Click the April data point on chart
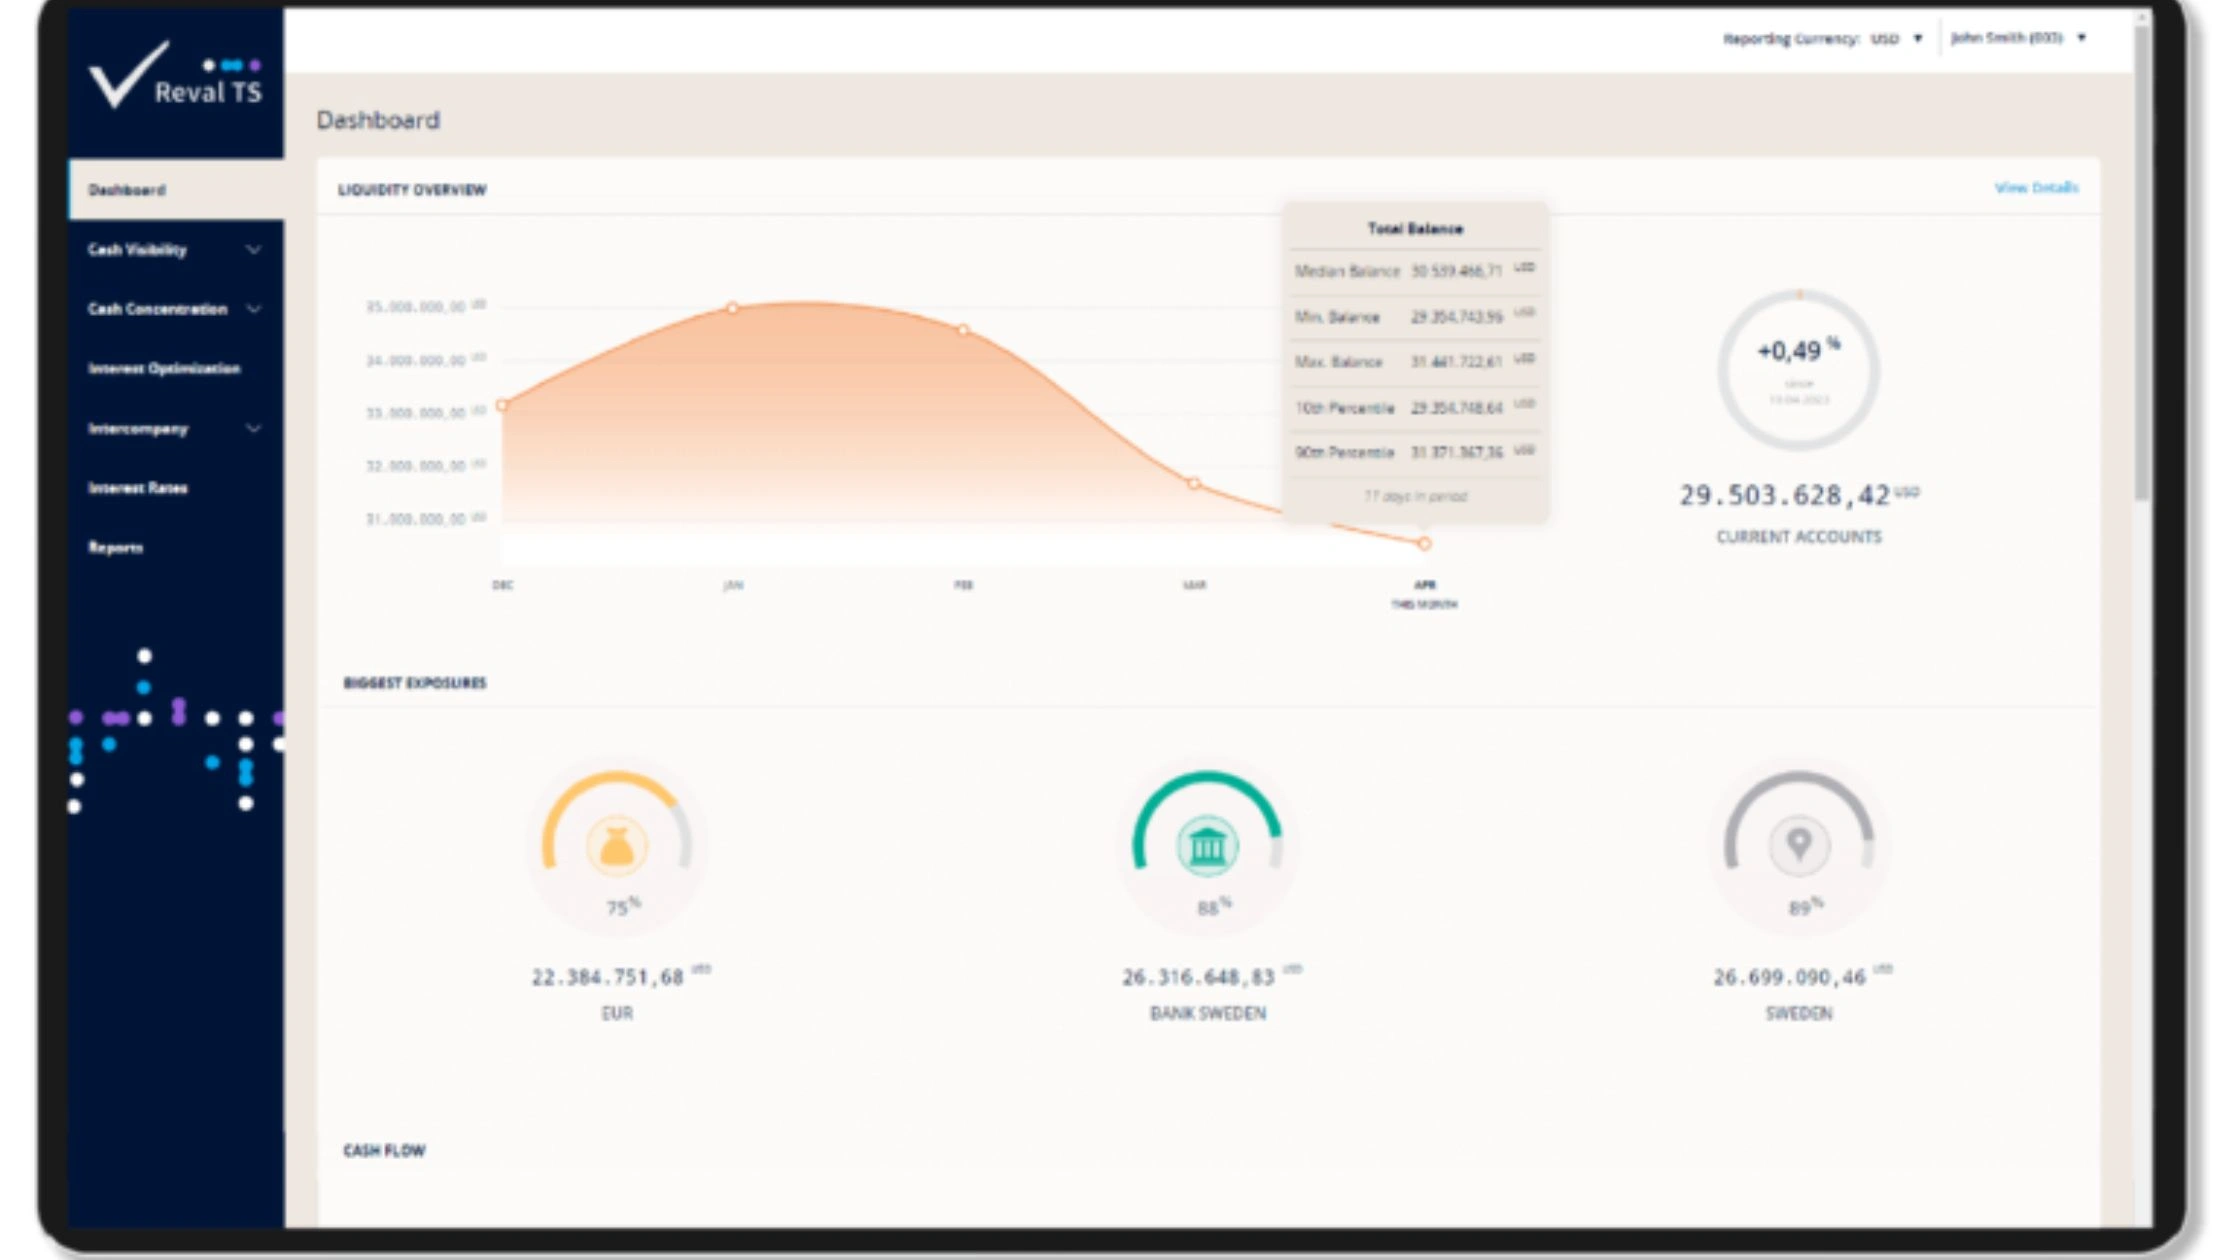The image size is (2240, 1260). pos(1424,544)
